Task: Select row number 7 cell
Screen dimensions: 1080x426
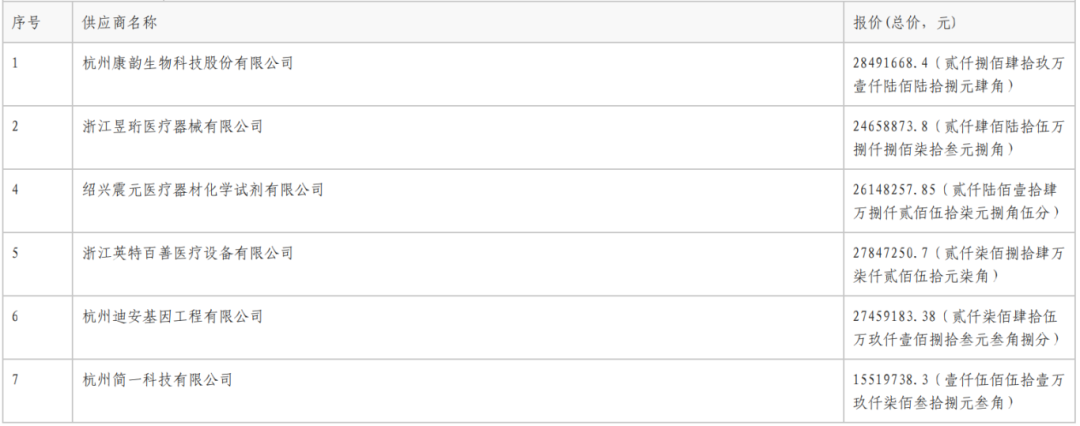Action: (x=15, y=380)
